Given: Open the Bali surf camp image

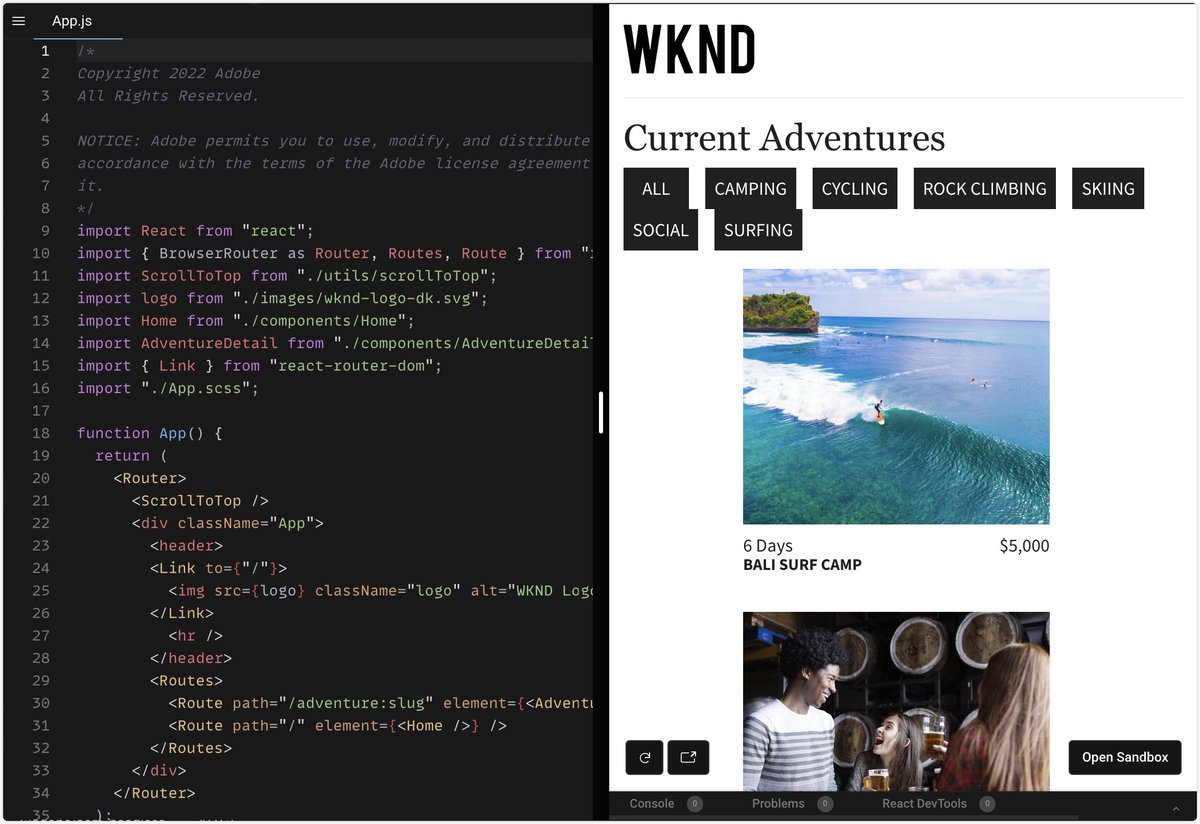Looking at the screenshot, I should (896, 396).
